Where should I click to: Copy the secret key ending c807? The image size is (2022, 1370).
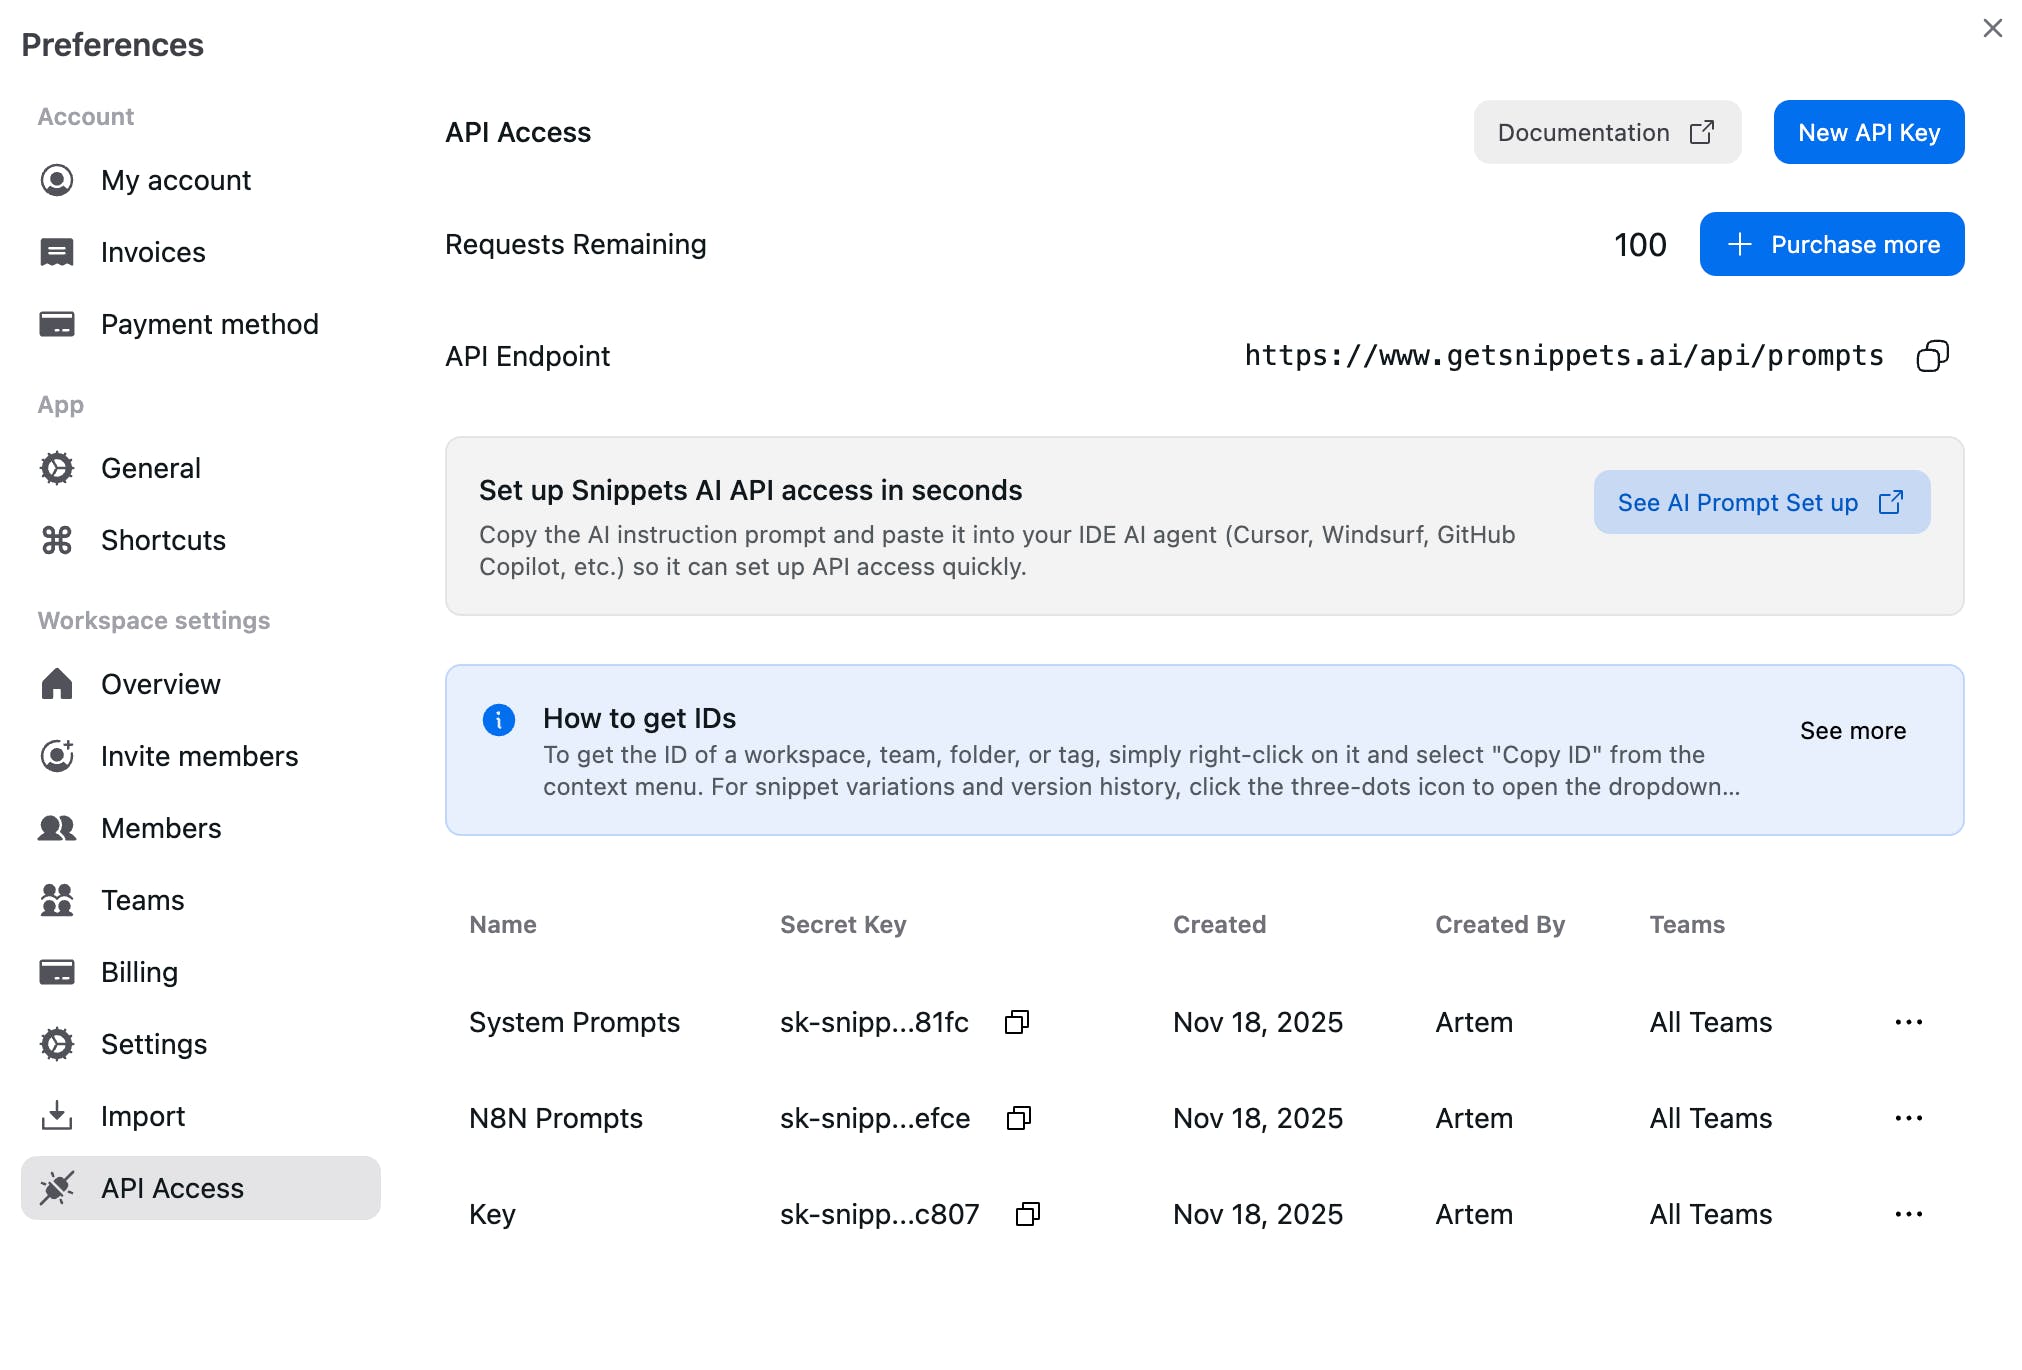1028,1214
